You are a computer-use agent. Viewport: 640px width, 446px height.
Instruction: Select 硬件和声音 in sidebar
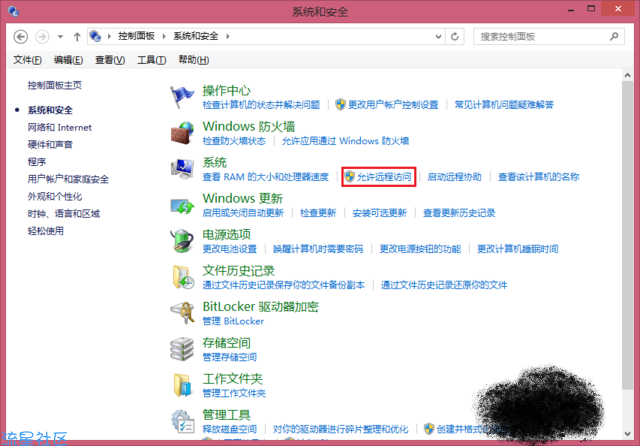[50, 144]
